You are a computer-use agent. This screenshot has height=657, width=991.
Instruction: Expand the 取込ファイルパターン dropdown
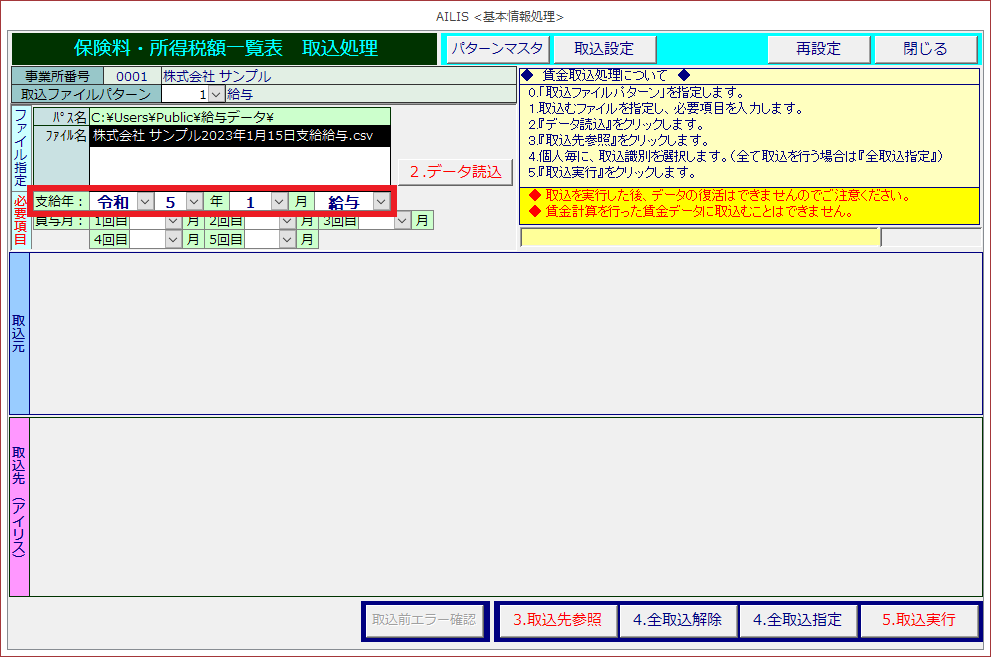[216, 94]
